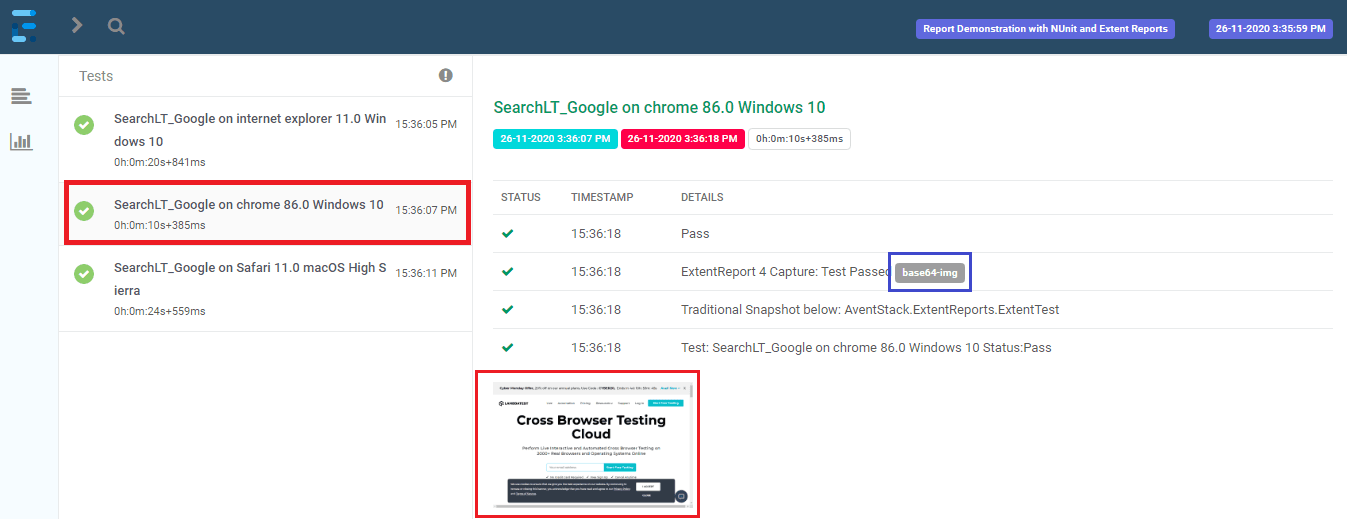Click the green pass icon of the internet explorer test
Image resolution: width=1347 pixels, height=519 pixels.
click(84, 125)
